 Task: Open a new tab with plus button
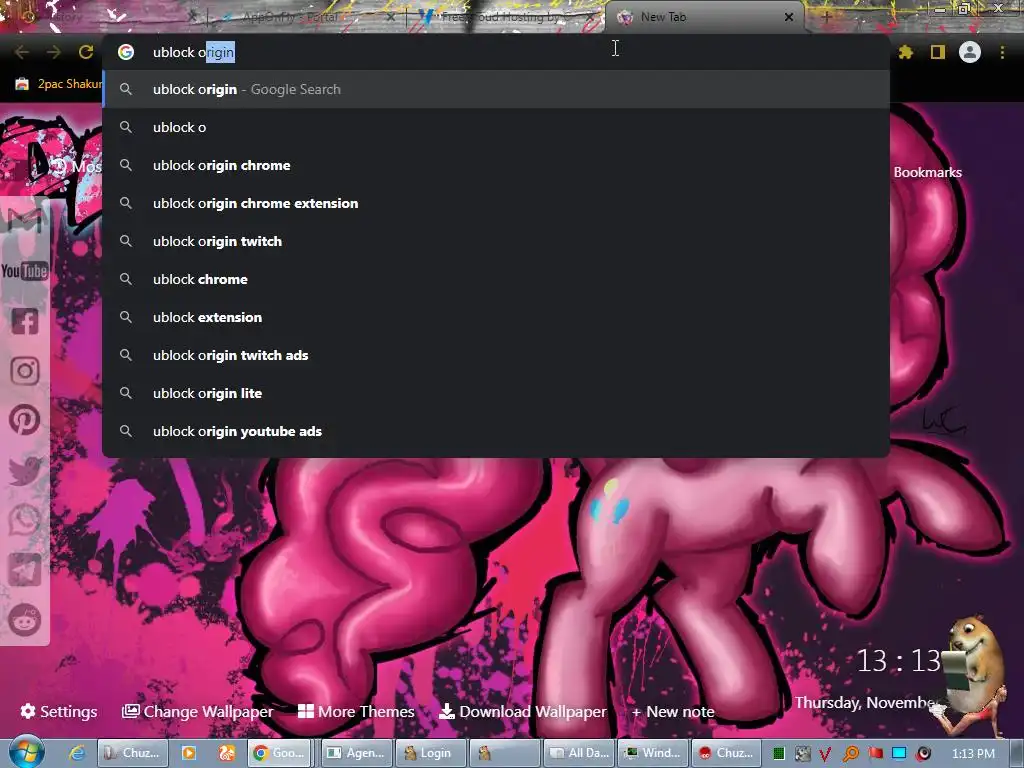coord(826,18)
